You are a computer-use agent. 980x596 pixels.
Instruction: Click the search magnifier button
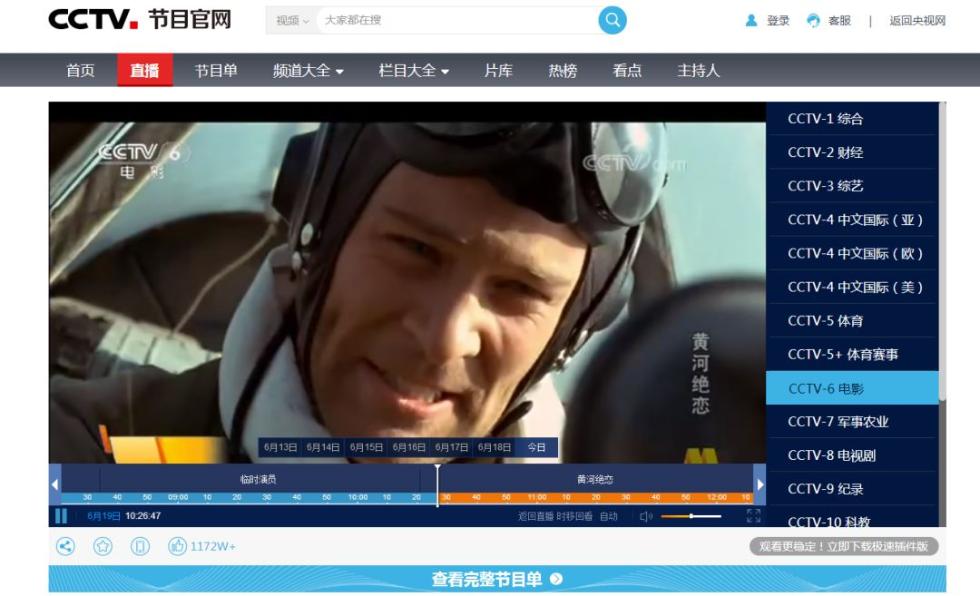[x=612, y=20]
